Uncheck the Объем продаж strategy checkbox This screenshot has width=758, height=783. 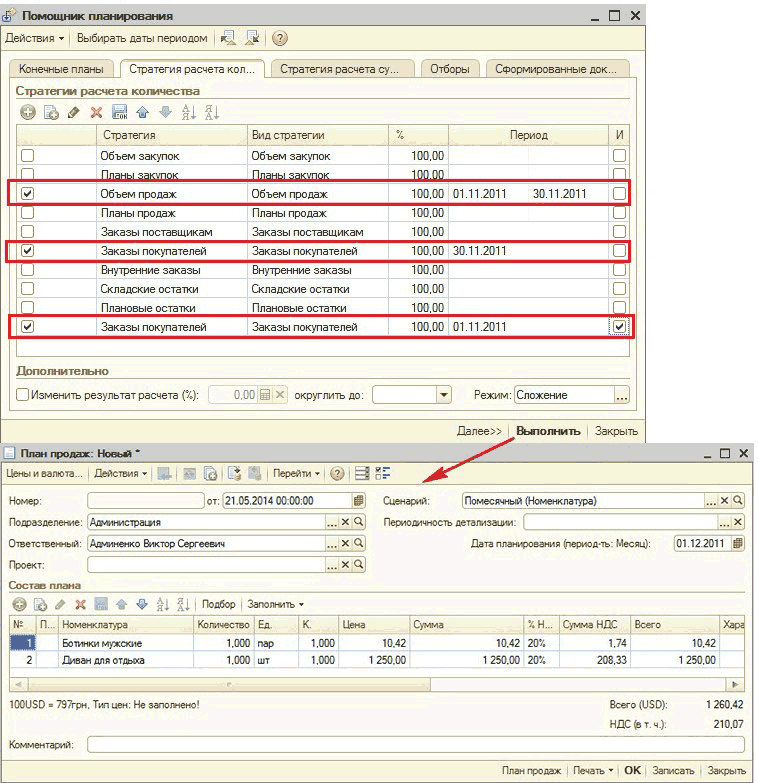point(28,193)
